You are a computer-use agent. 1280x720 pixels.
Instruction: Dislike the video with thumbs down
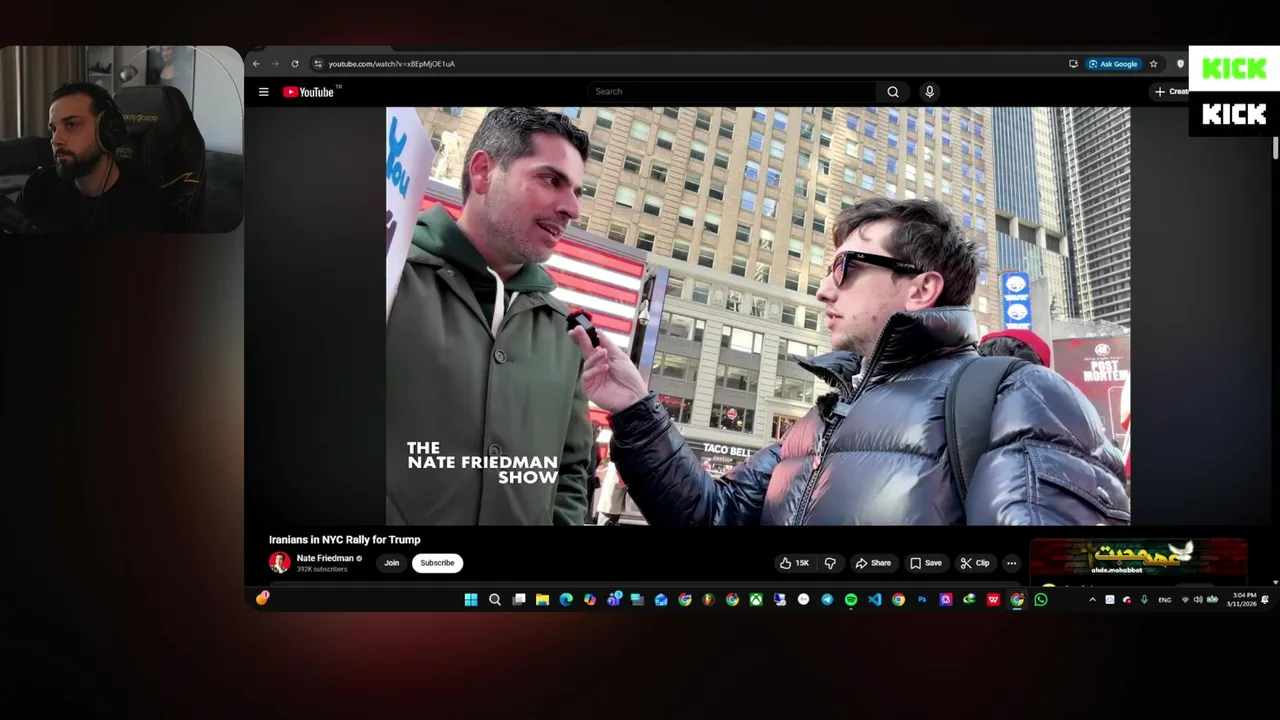click(830, 563)
